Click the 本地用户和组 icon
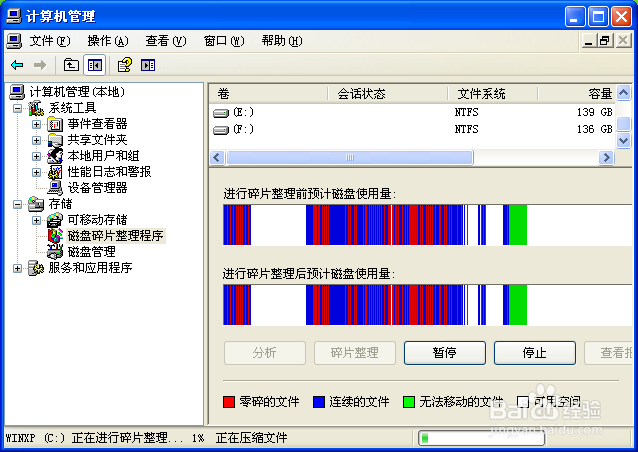The image size is (638, 452). (55, 156)
